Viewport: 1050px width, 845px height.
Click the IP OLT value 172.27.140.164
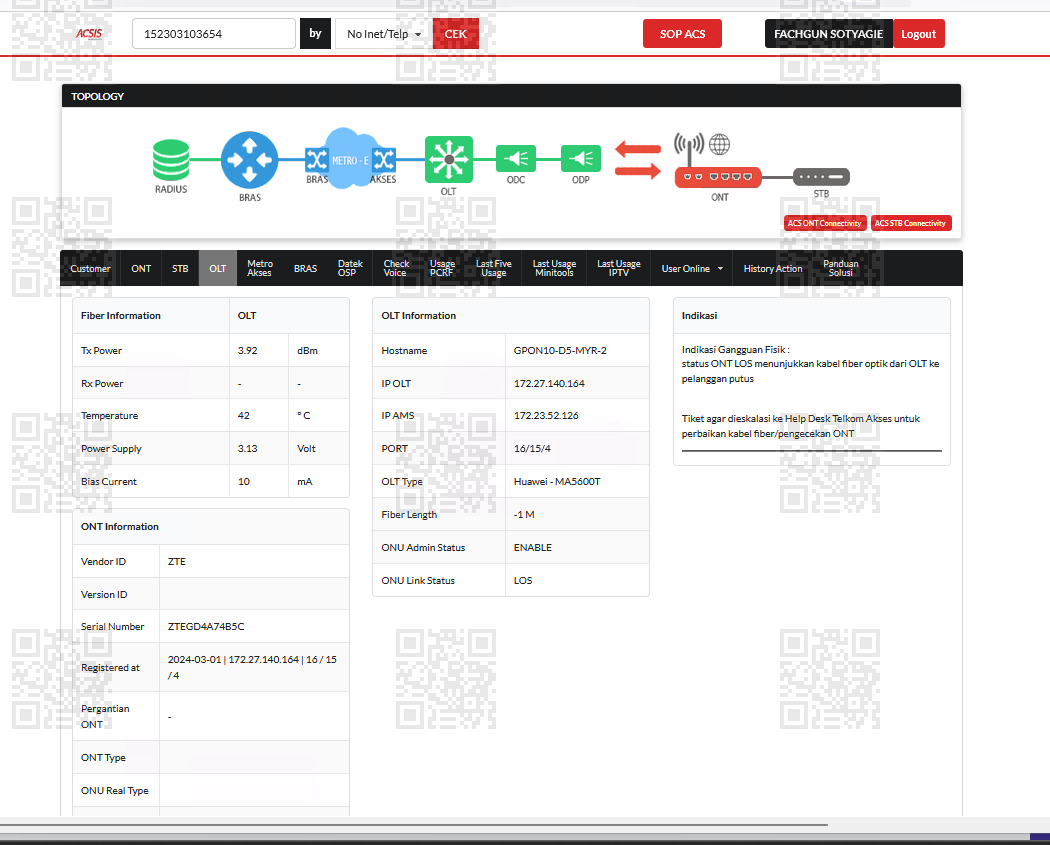549,384
